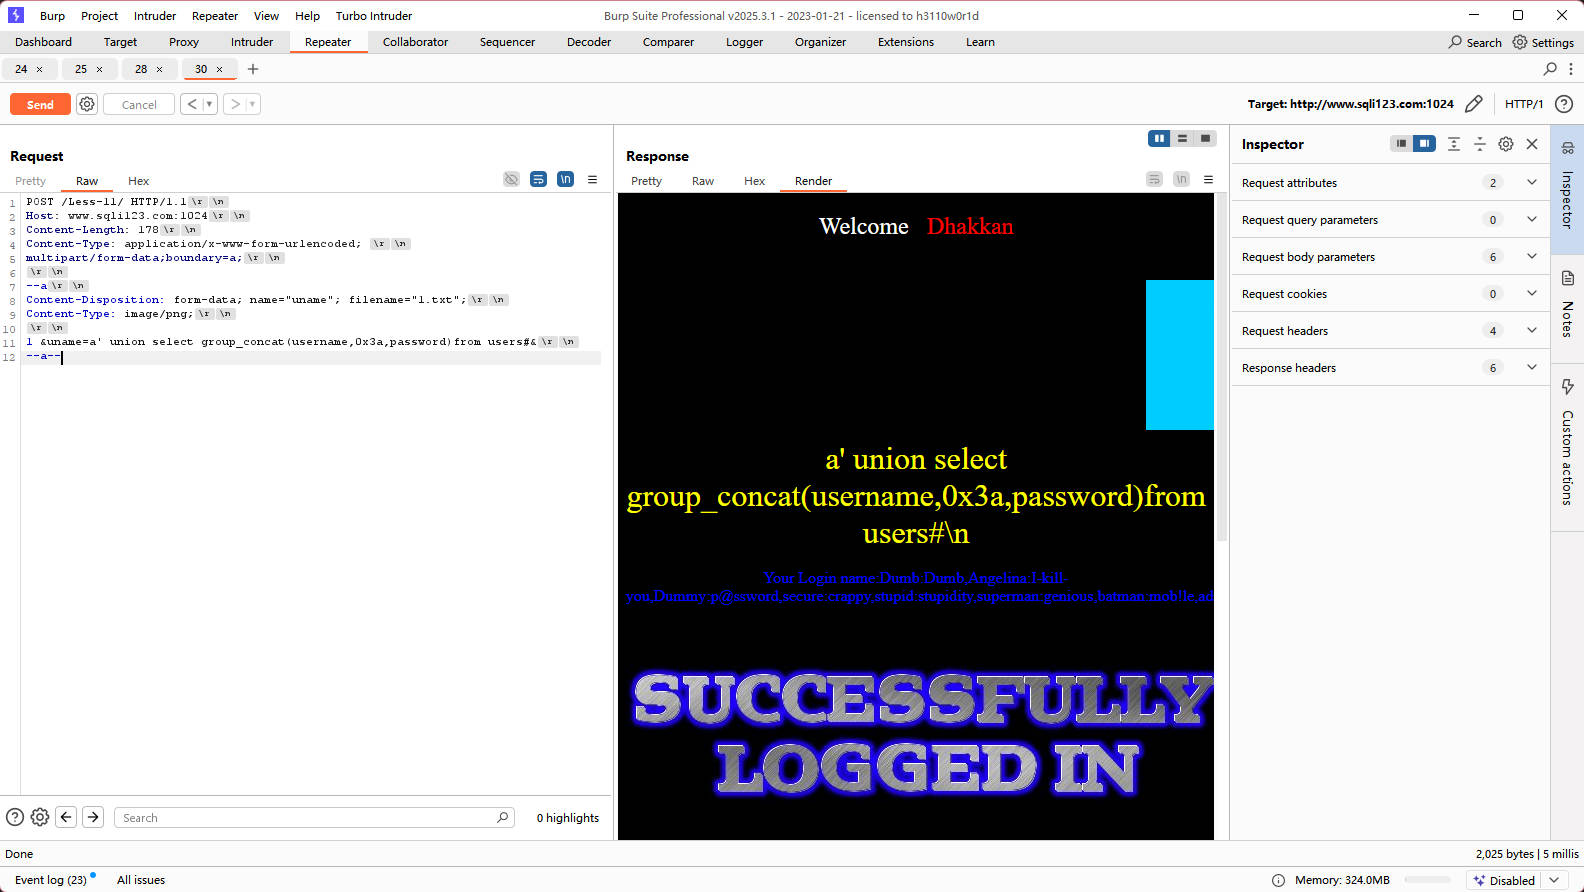Open Repeater send settings gear

coord(87,104)
